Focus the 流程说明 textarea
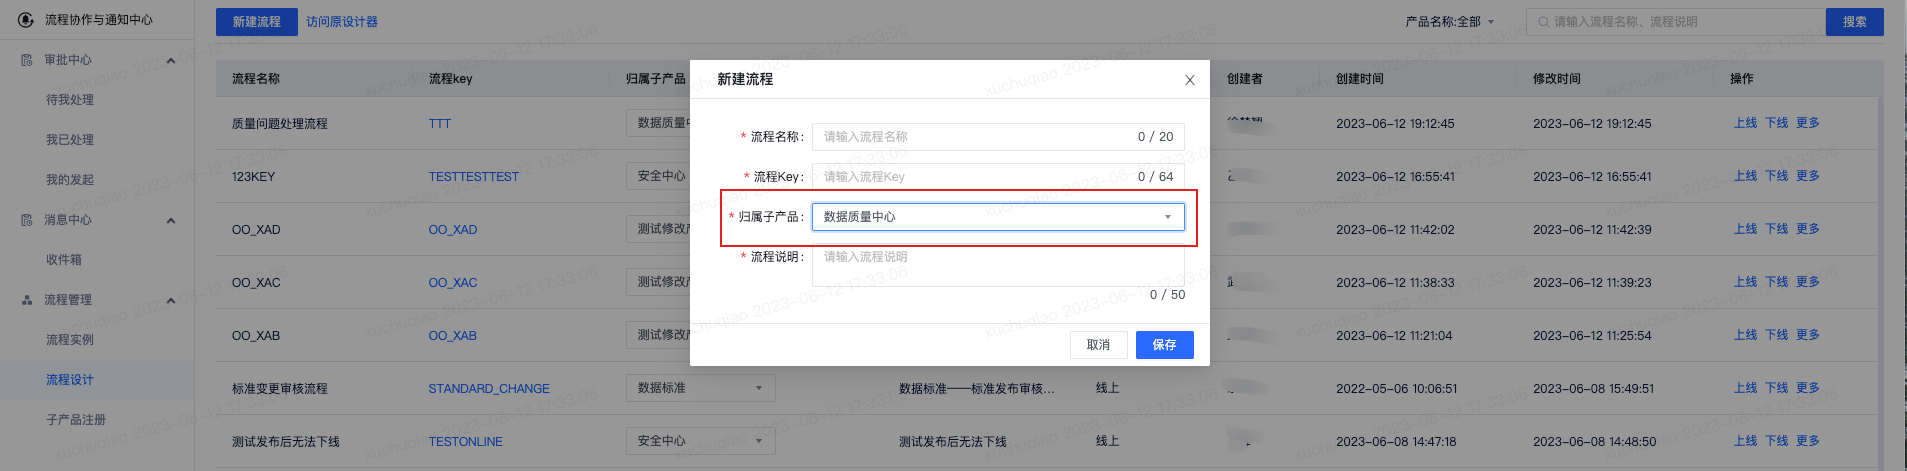Screen dimensions: 1907x471 (998, 266)
